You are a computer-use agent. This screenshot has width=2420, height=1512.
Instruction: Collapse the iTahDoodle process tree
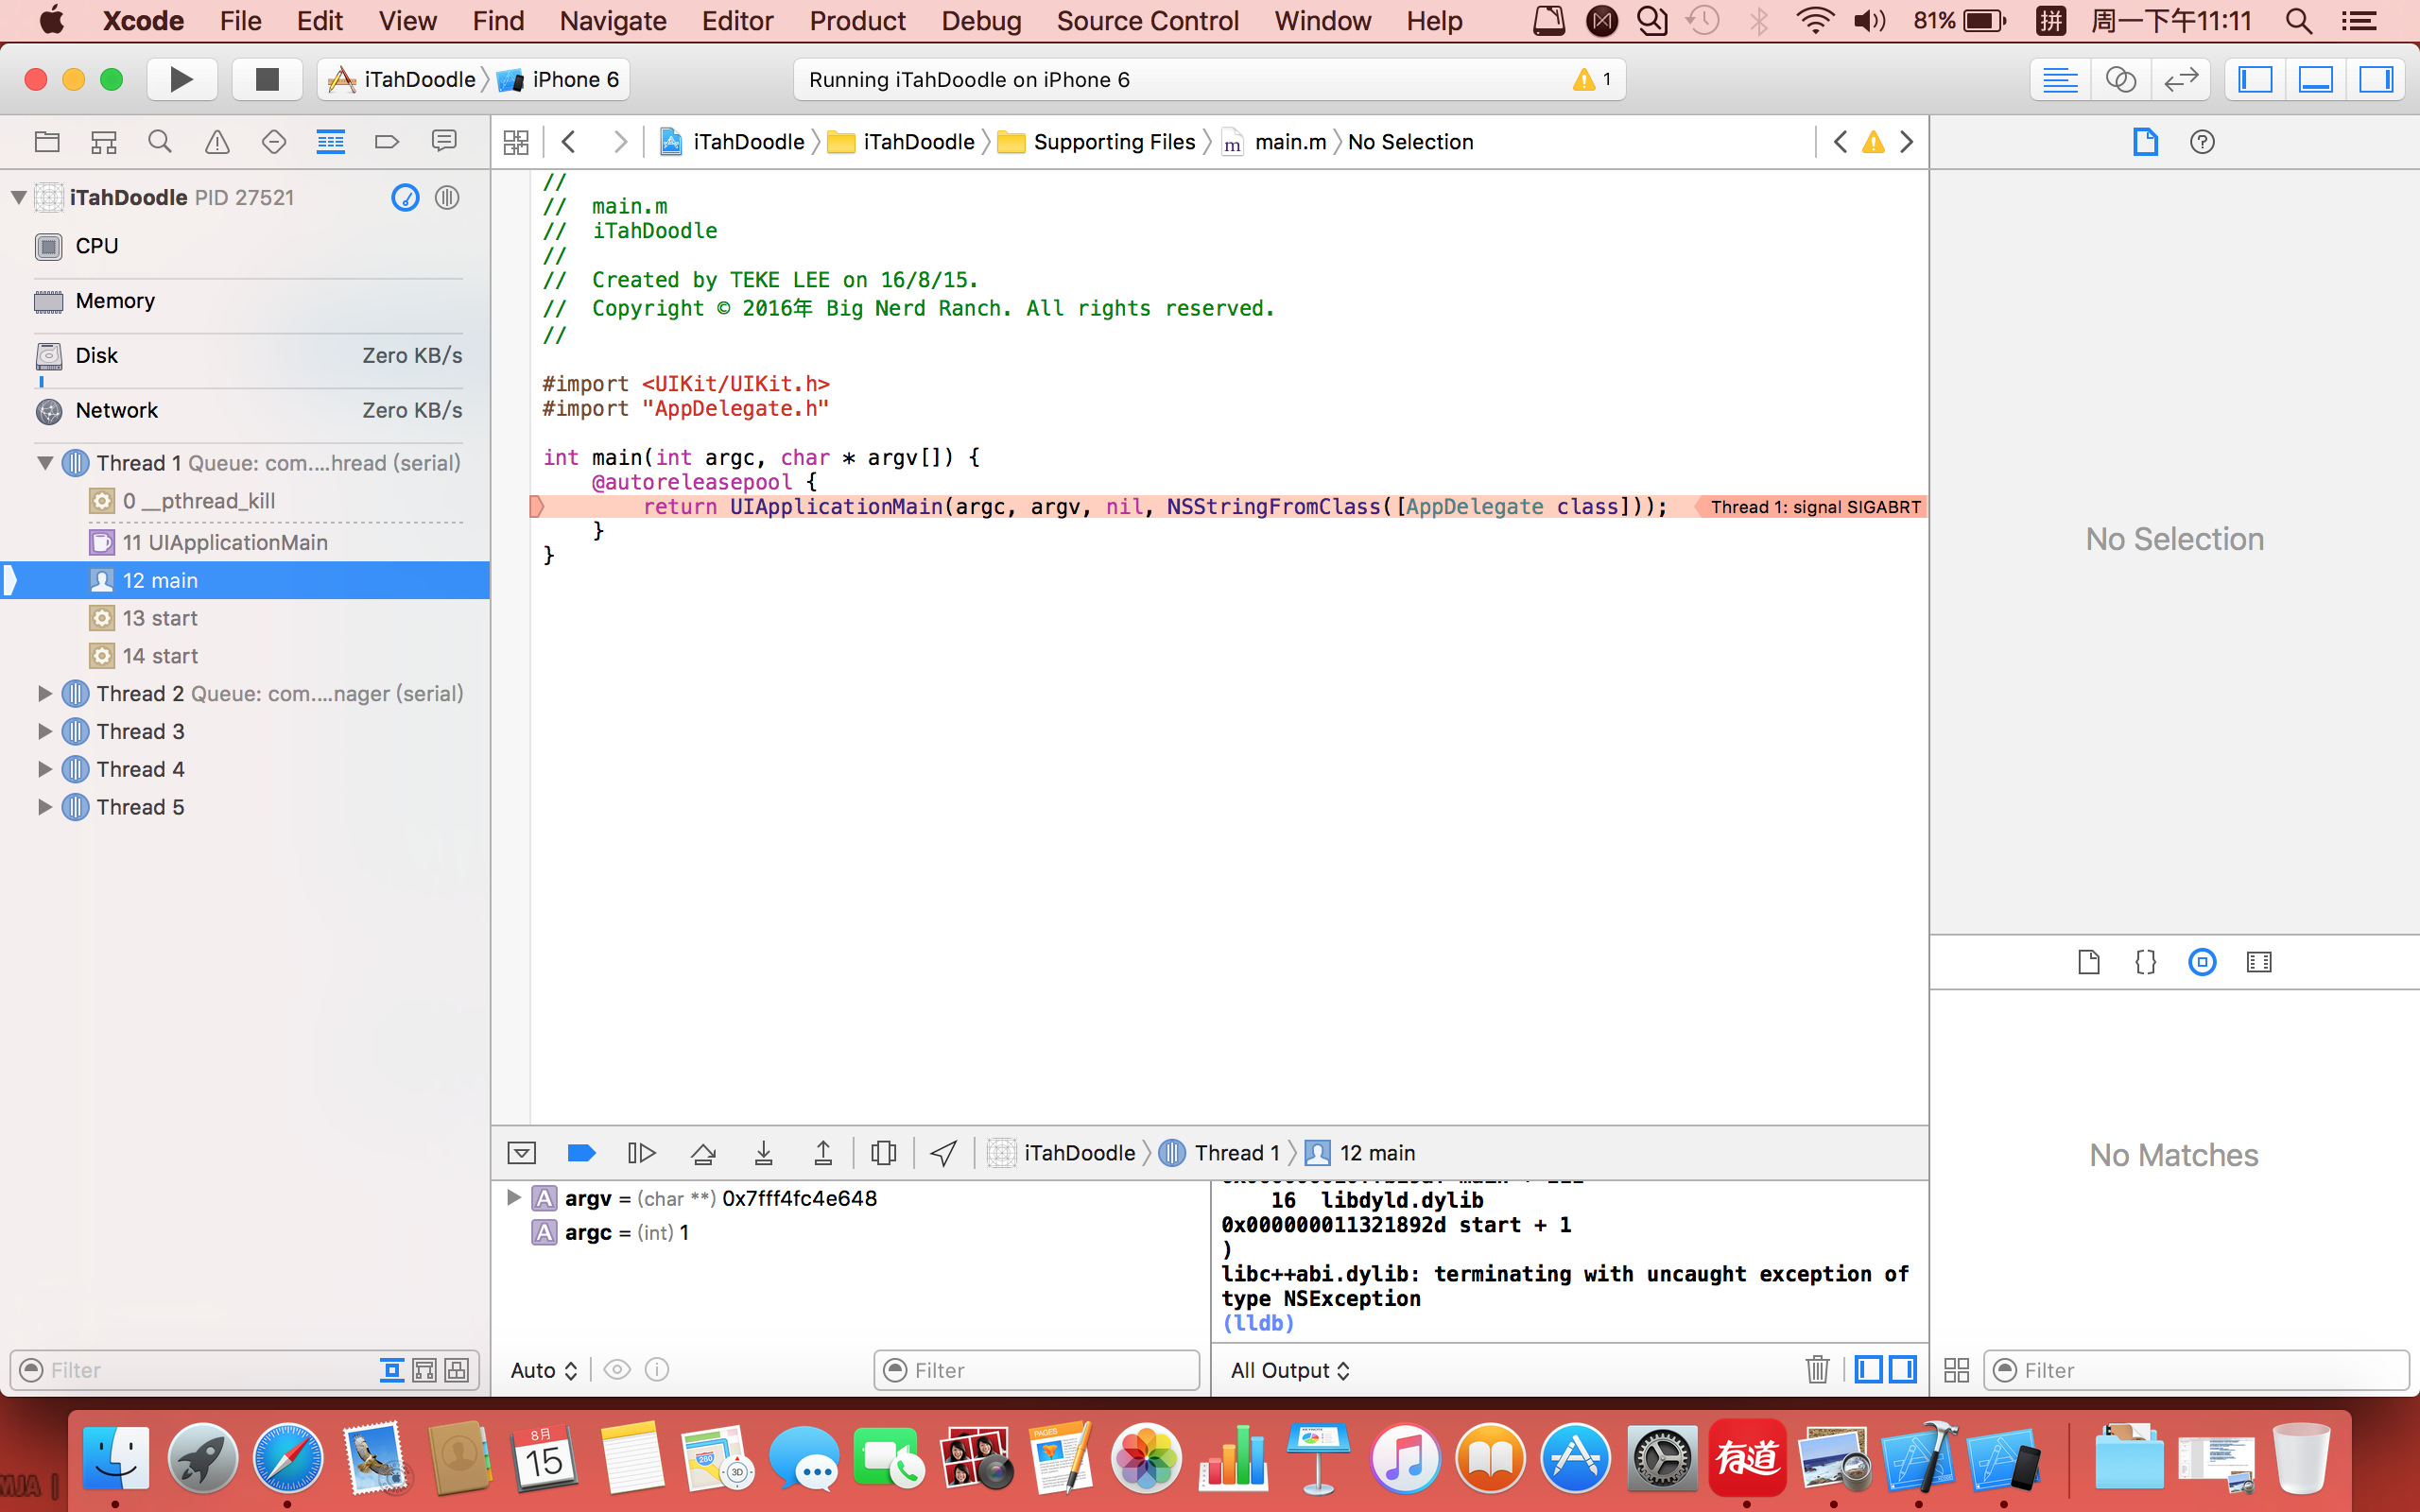pyautogui.click(x=18, y=197)
